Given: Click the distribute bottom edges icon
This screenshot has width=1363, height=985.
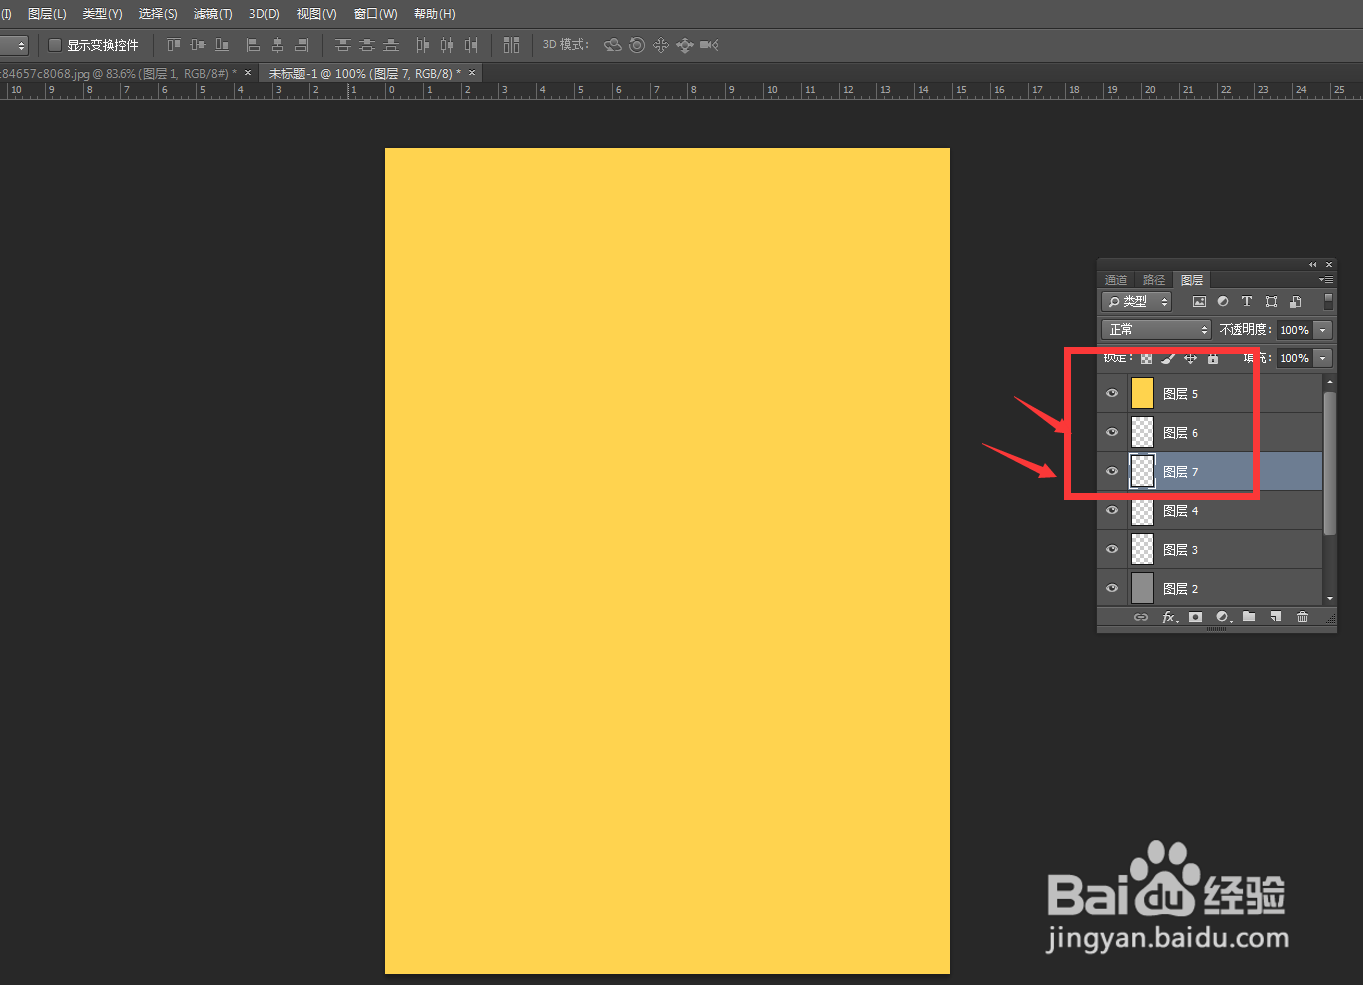Looking at the screenshot, I should 391,45.
